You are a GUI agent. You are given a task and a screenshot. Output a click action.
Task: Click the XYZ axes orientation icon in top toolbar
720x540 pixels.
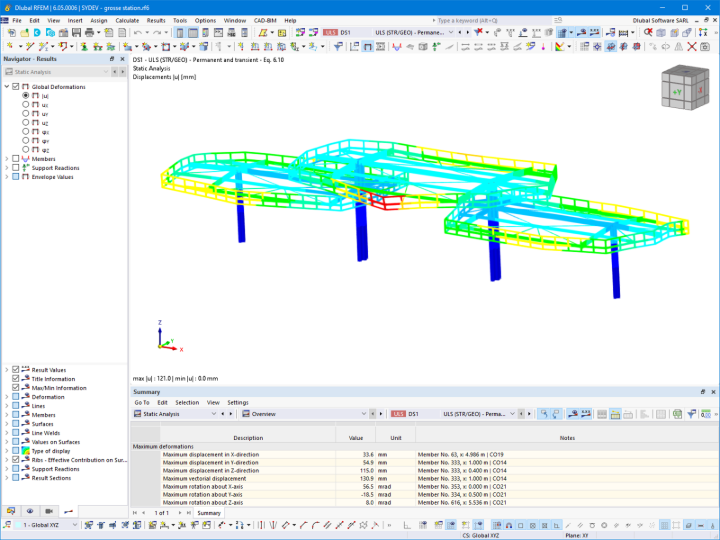point(703,33)
